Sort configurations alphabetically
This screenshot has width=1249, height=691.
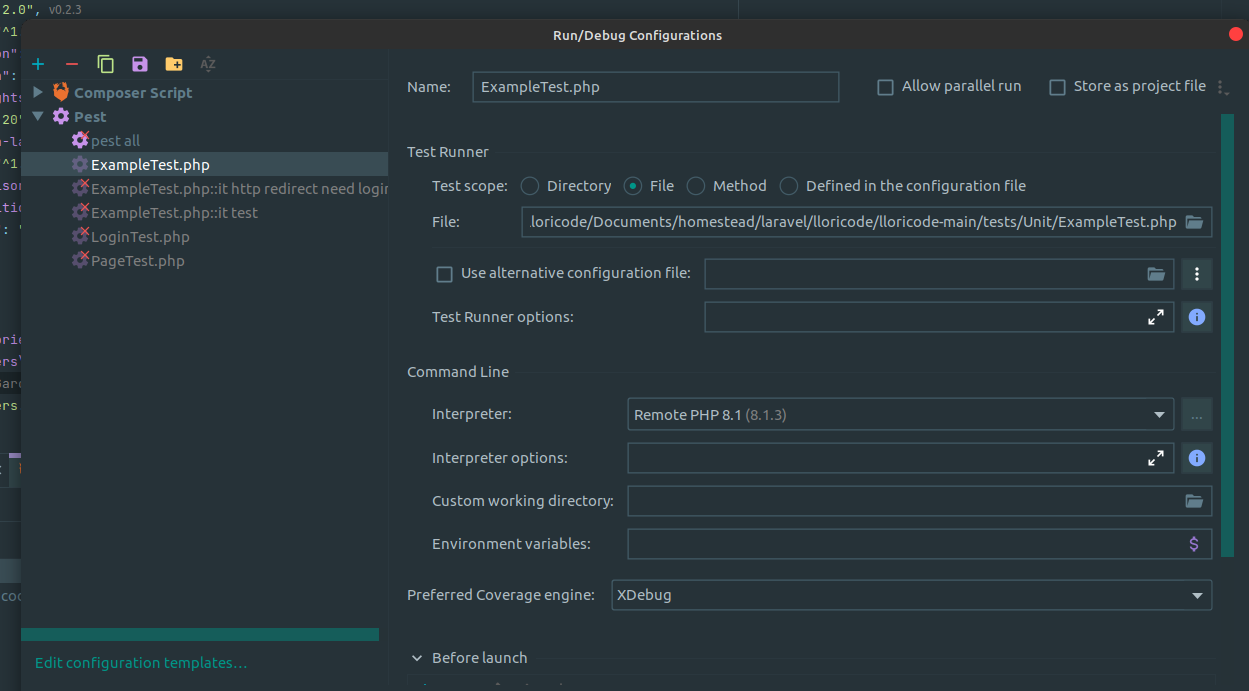coord(207,63)
